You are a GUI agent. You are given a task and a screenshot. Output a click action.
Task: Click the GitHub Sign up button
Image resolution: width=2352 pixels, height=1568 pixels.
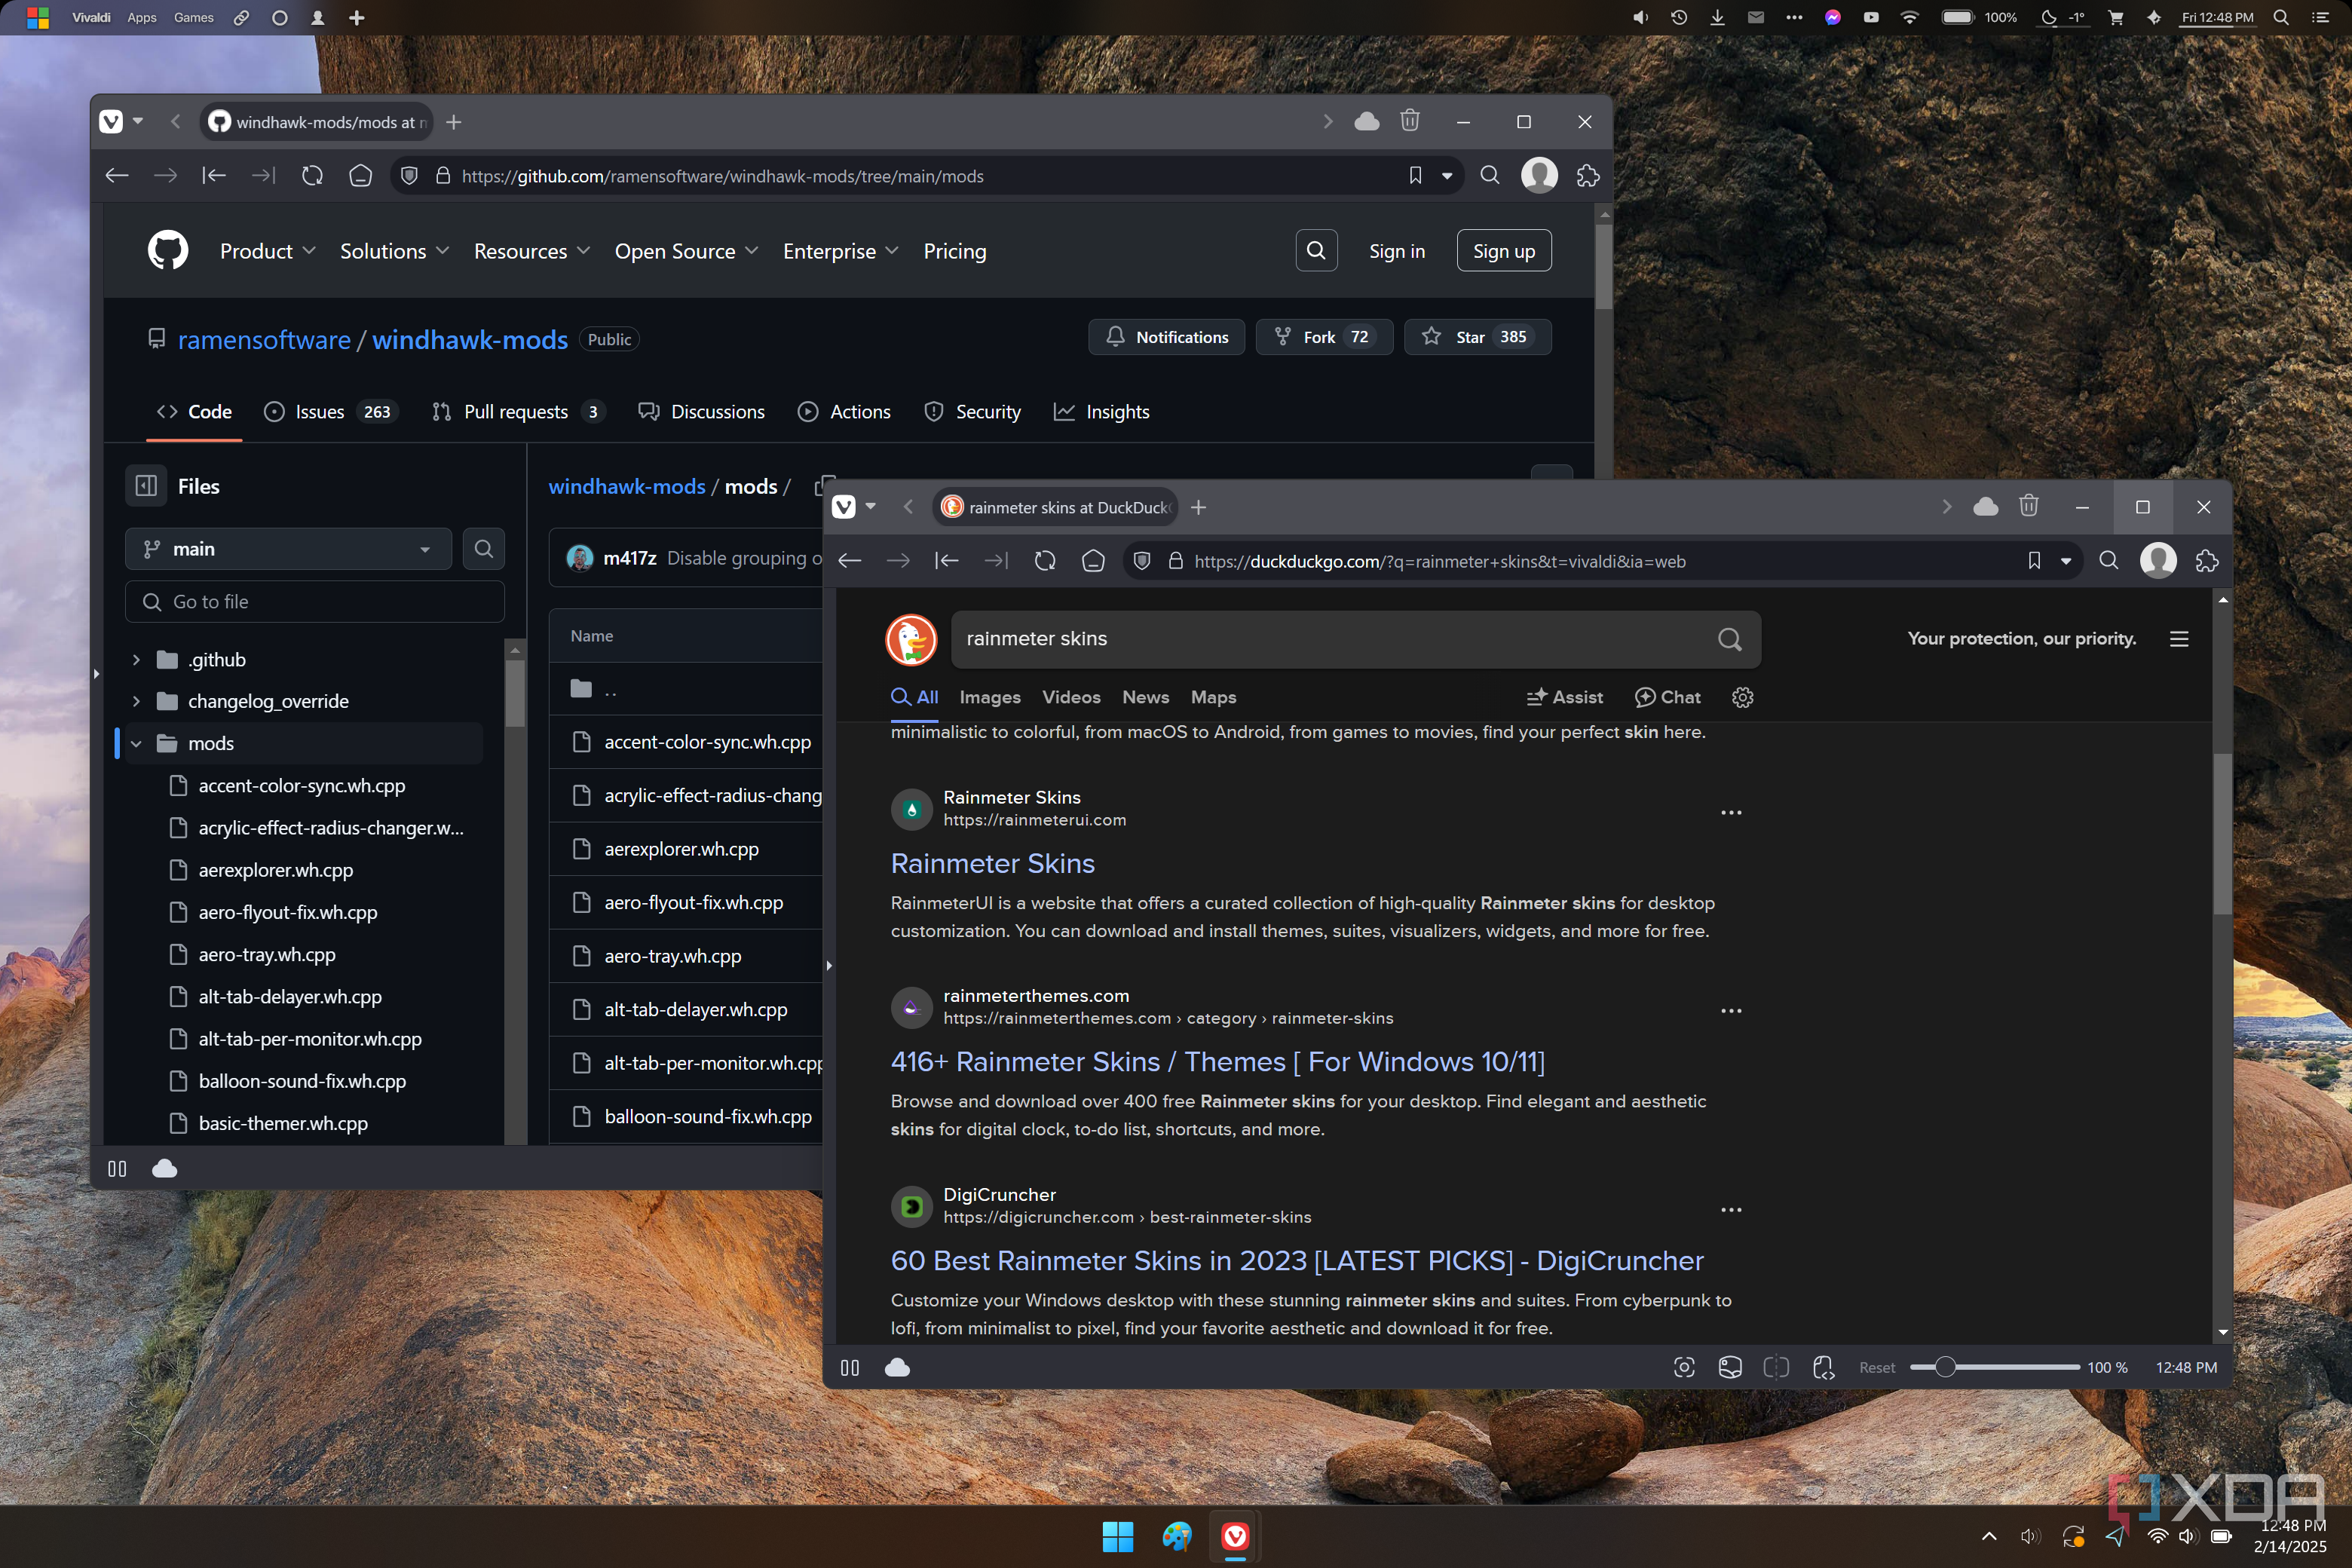pyautogui.click(x=1503, y=250)
